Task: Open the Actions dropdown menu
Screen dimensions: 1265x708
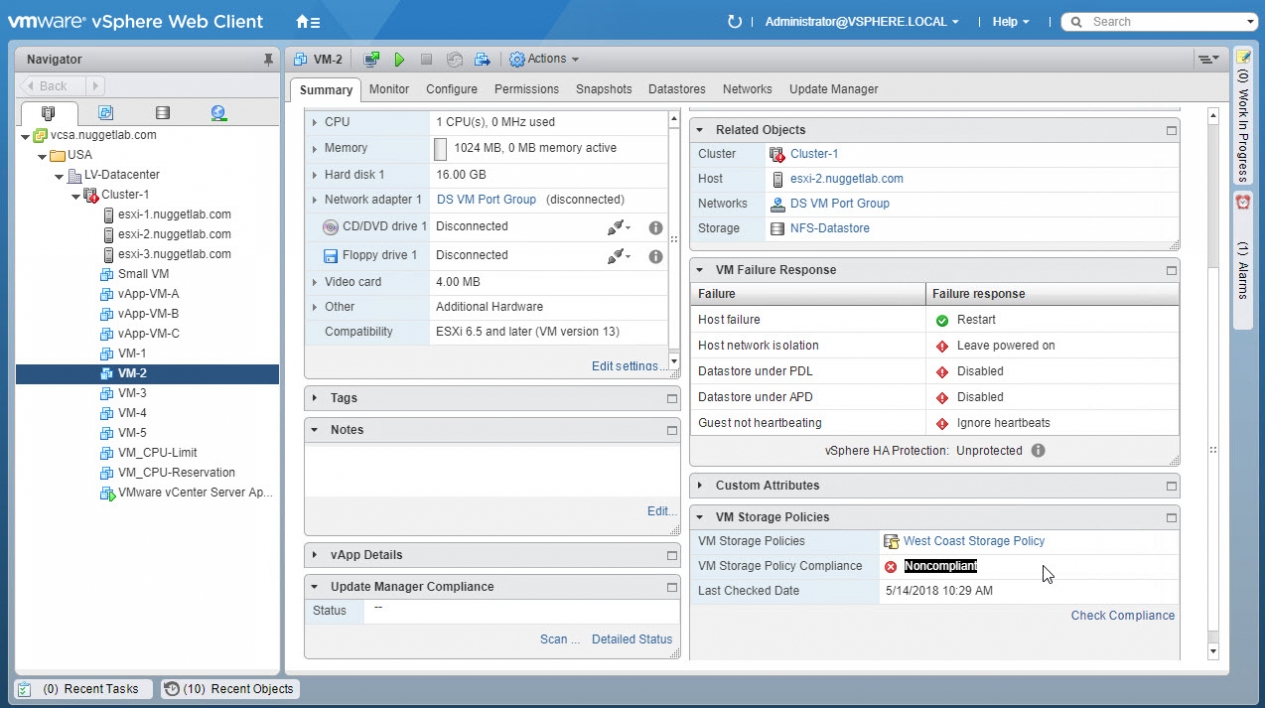Action: pyautogui.click(x=545, y=60)
